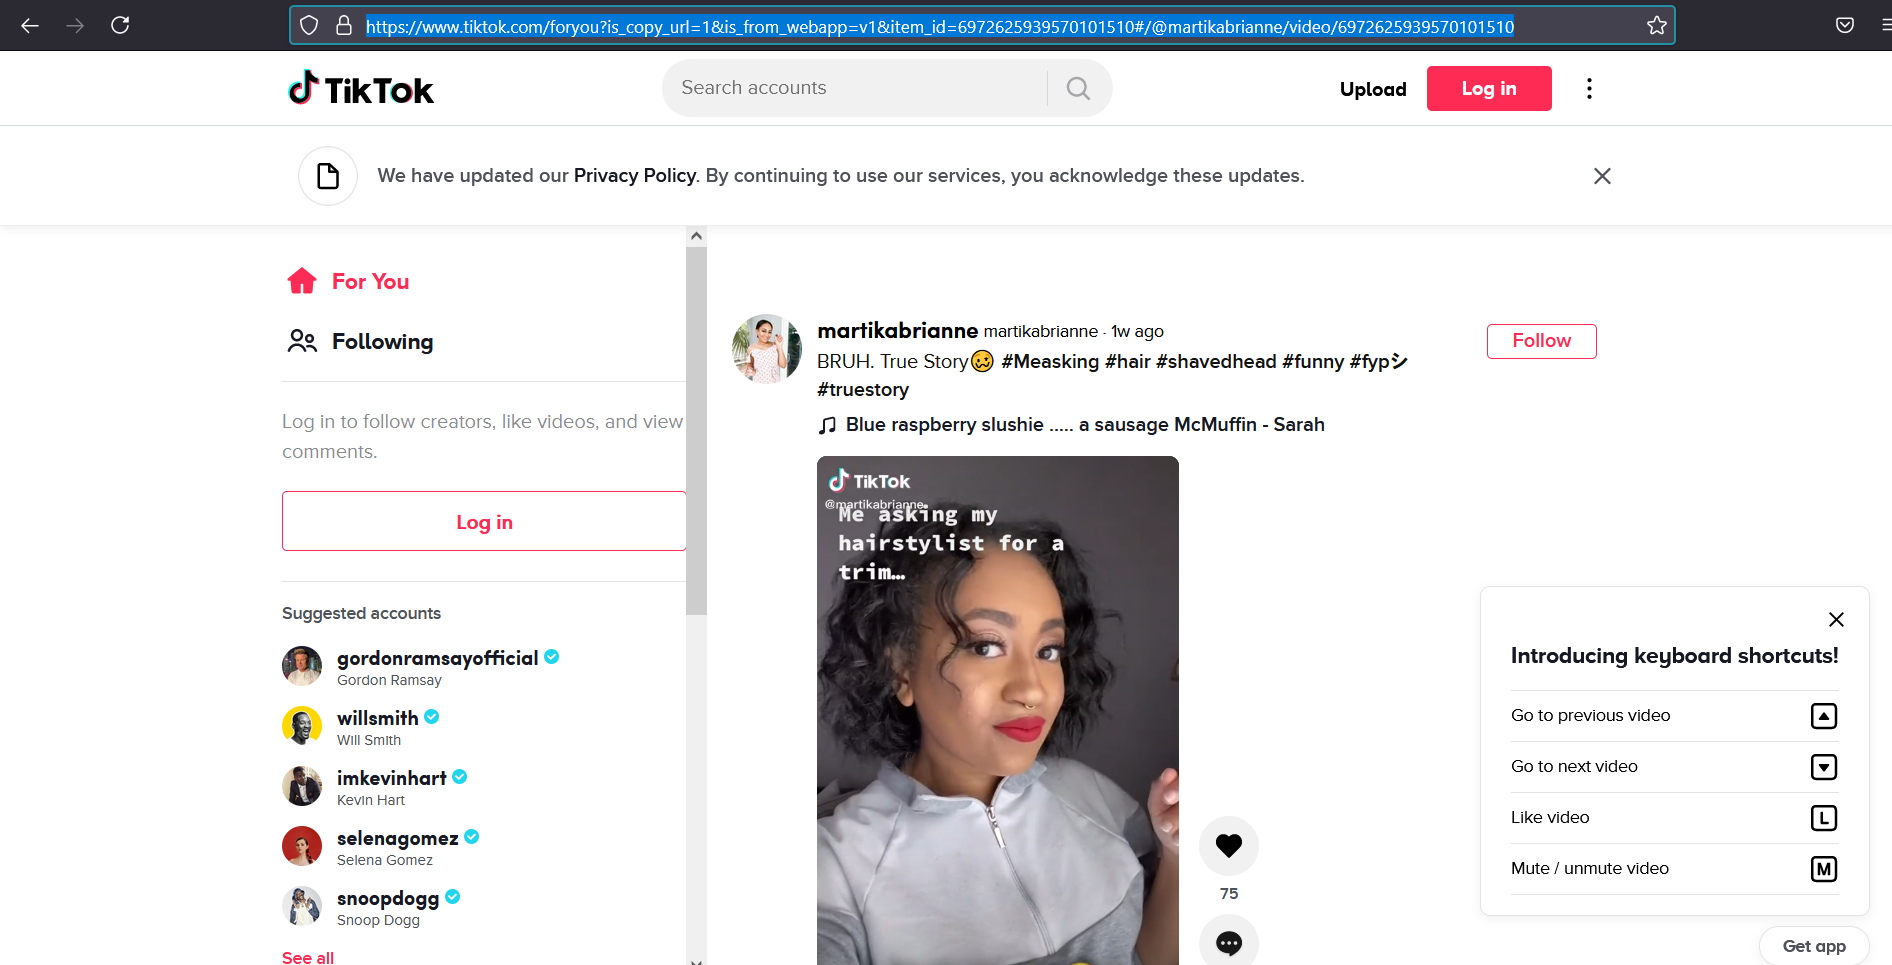
Task: Click the browser forward arrow
Action: coord(75,26)
